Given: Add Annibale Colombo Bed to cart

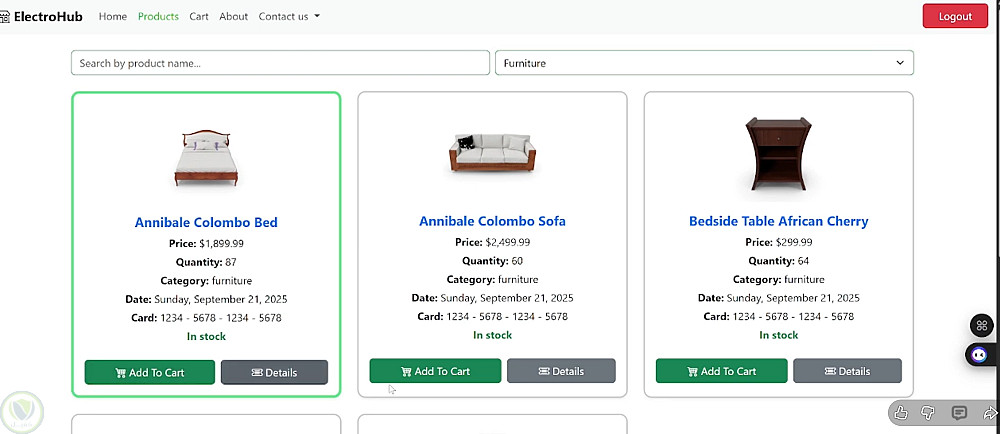Looking at the screenshot, I should 149,373.
